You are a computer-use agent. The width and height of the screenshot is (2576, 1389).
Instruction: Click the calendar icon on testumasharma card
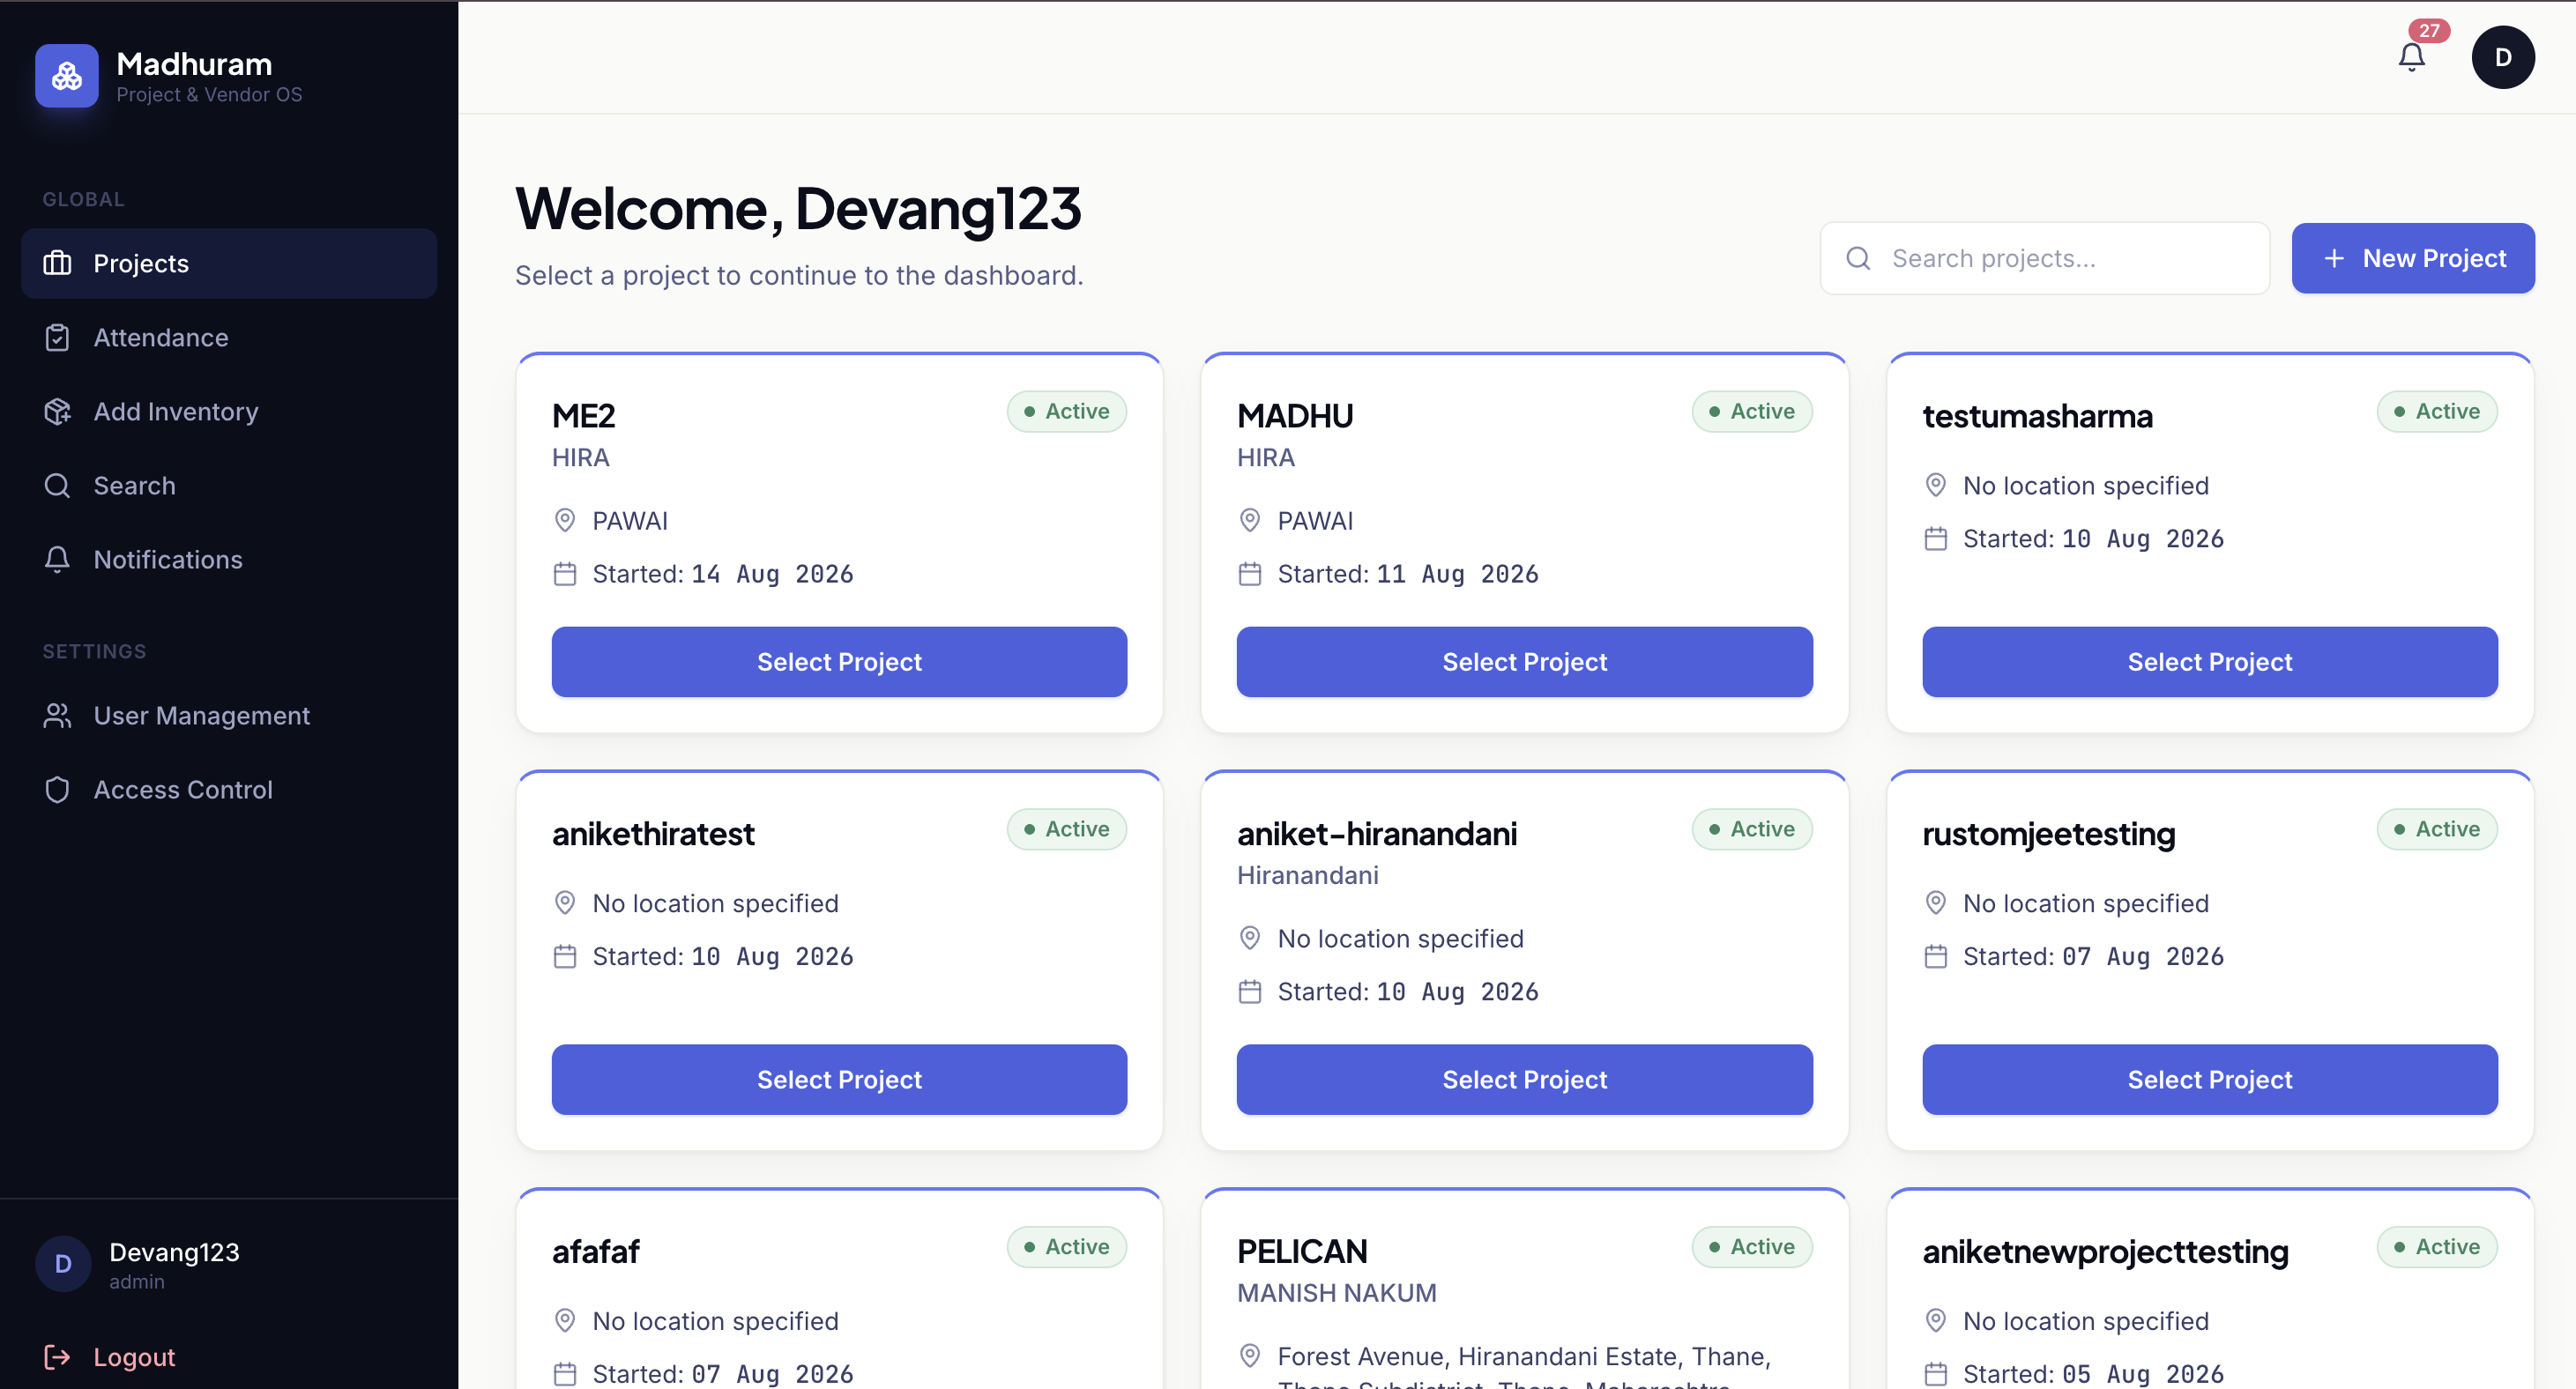[1936, 539]
